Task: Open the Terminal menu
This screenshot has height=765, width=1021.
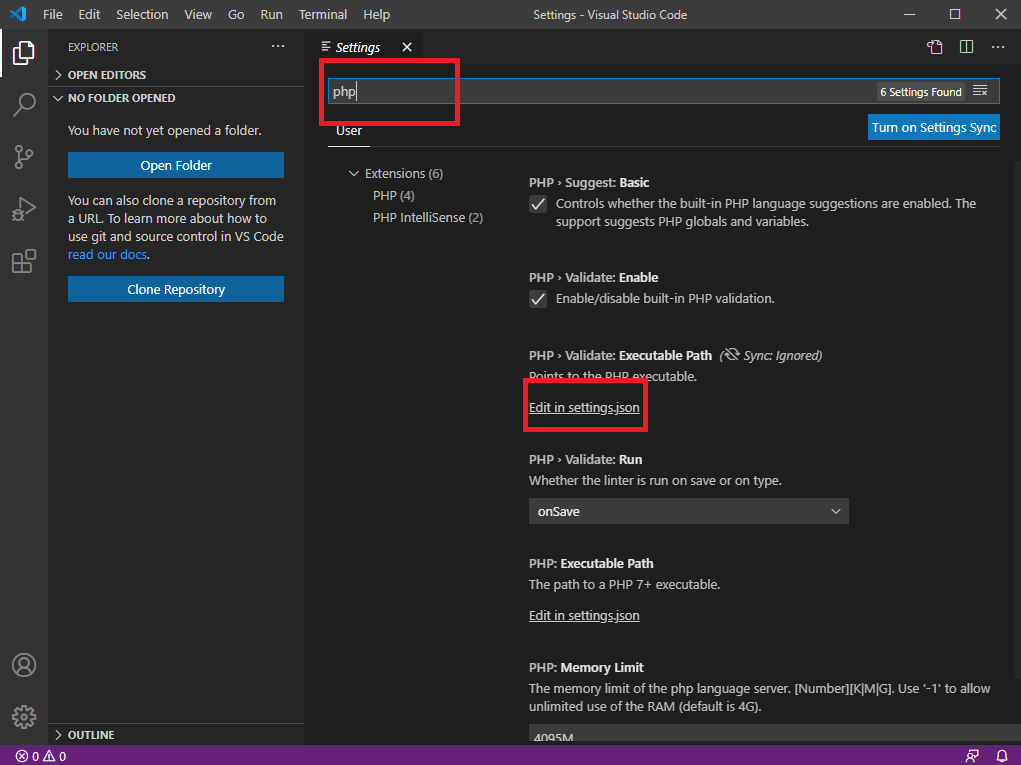Action: coord(323,14)
